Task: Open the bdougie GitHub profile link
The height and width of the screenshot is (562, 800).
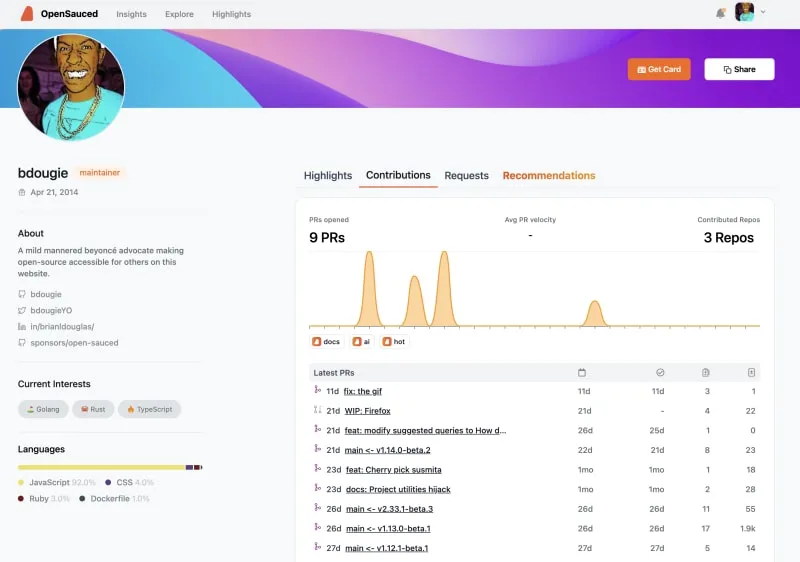Action: click(x=46, y=294)
